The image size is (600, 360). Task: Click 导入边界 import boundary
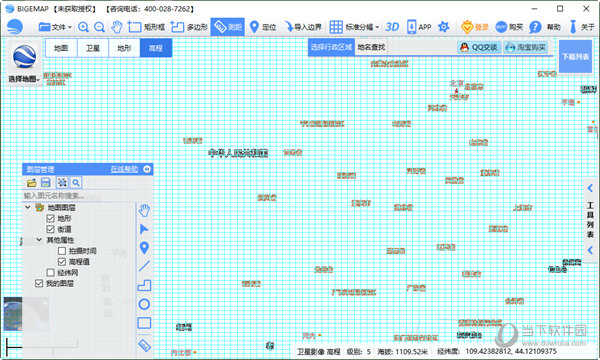pos(303,27)
